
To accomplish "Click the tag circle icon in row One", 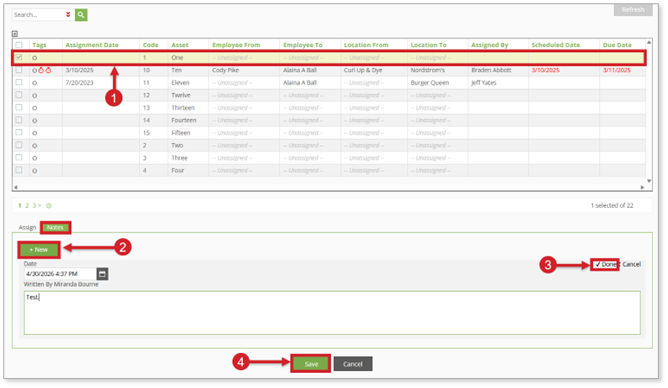I will coord(35,58).
